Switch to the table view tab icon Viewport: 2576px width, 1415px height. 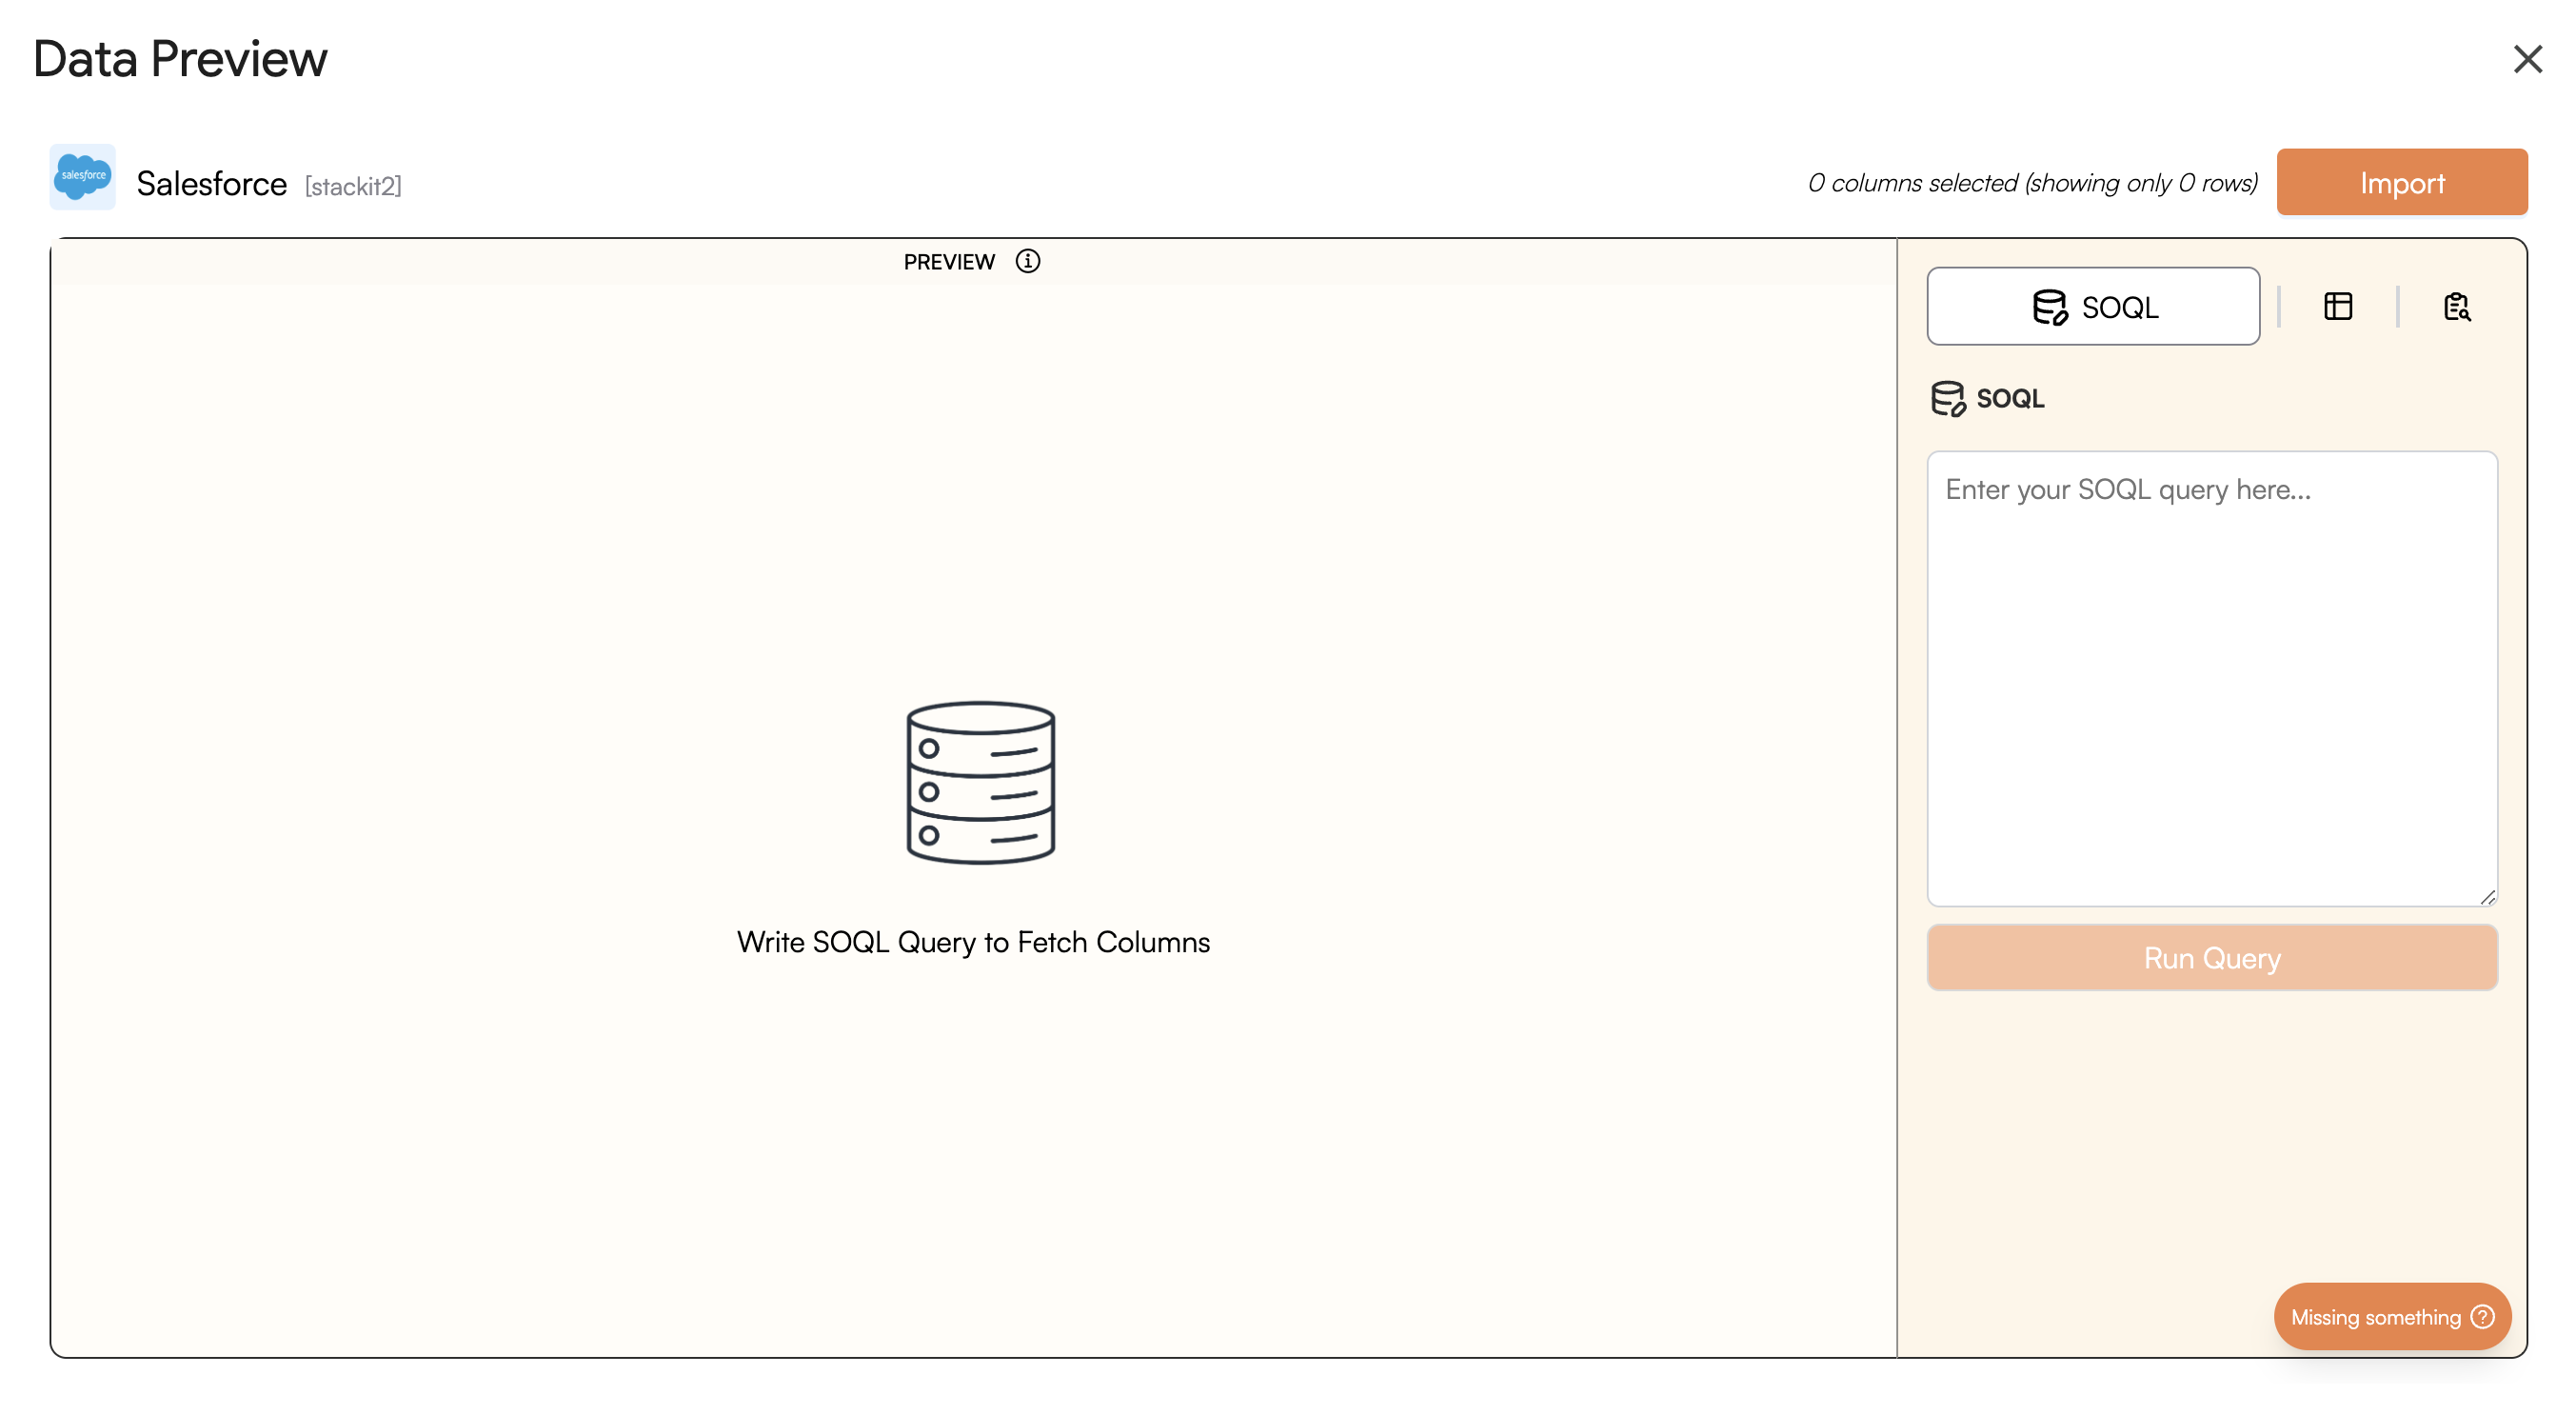pyautogui.click(x=2337, y=306)
